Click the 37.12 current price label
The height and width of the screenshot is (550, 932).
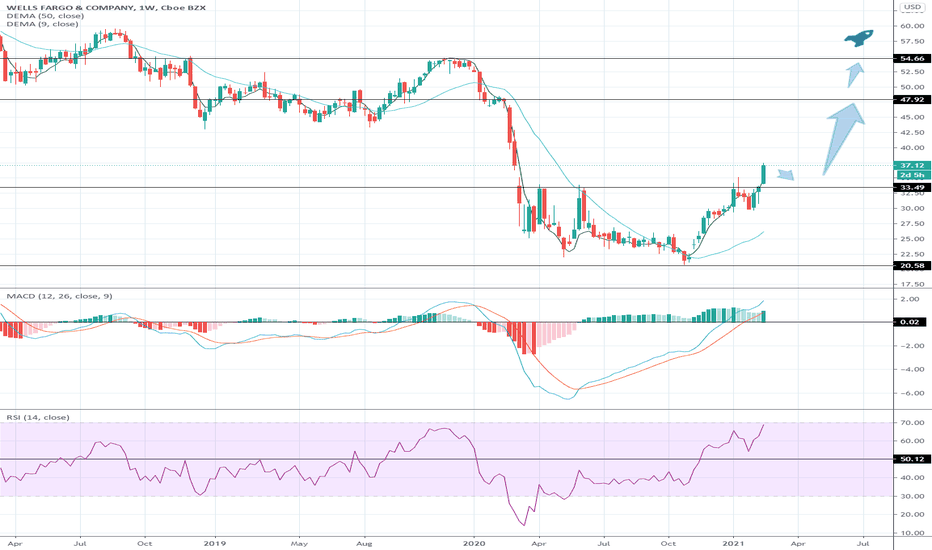[x=912, y=166]
